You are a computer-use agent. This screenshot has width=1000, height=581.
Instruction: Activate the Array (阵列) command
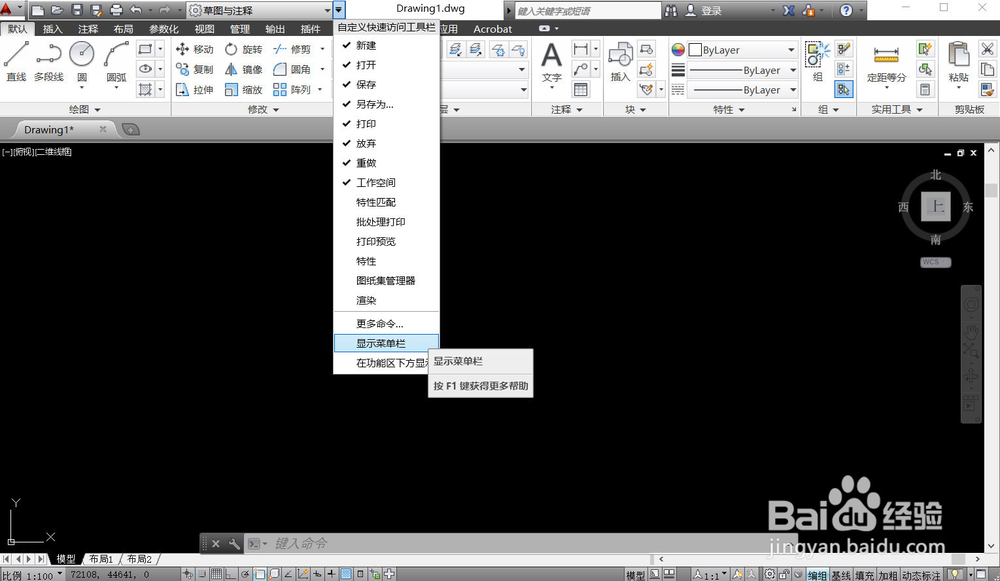[x=295, y=89]
